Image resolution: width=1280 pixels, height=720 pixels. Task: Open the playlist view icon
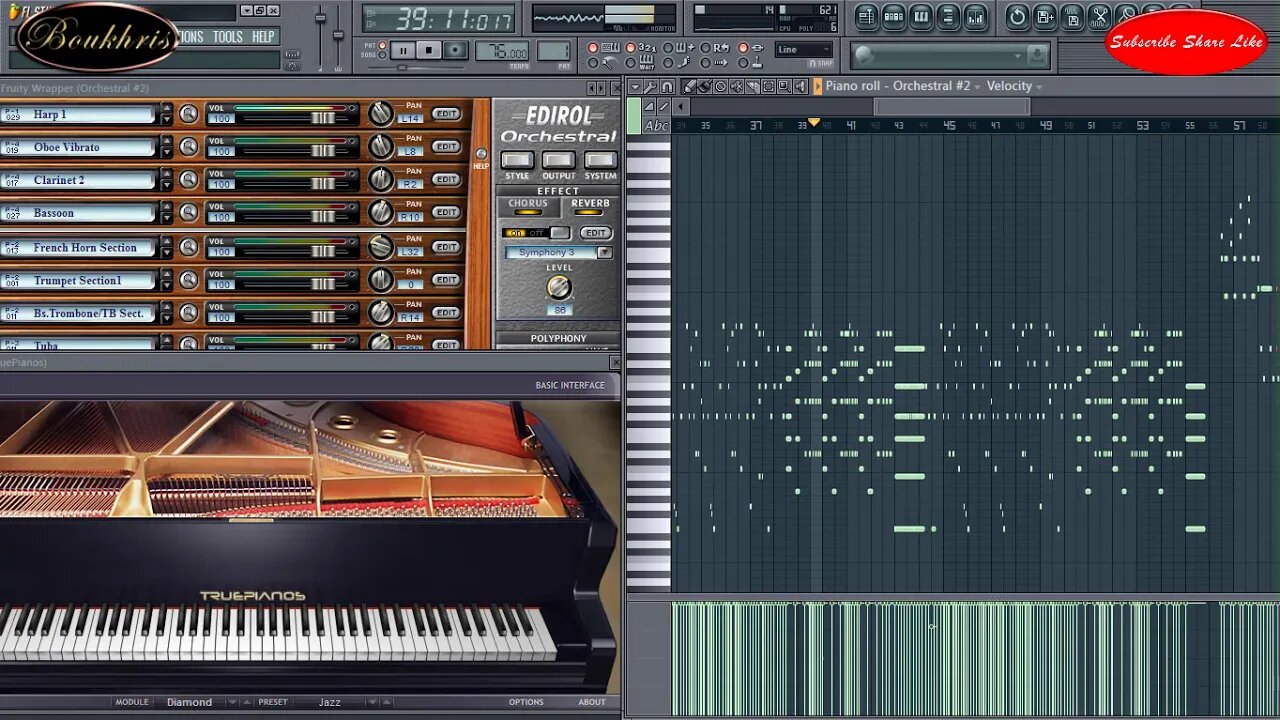(867, 17)
